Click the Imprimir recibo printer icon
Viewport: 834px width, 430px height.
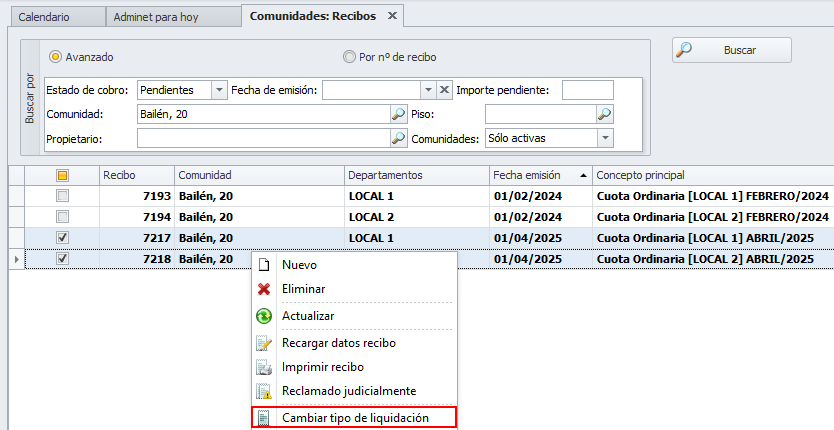pyautogui.click(x=264, y=367)
